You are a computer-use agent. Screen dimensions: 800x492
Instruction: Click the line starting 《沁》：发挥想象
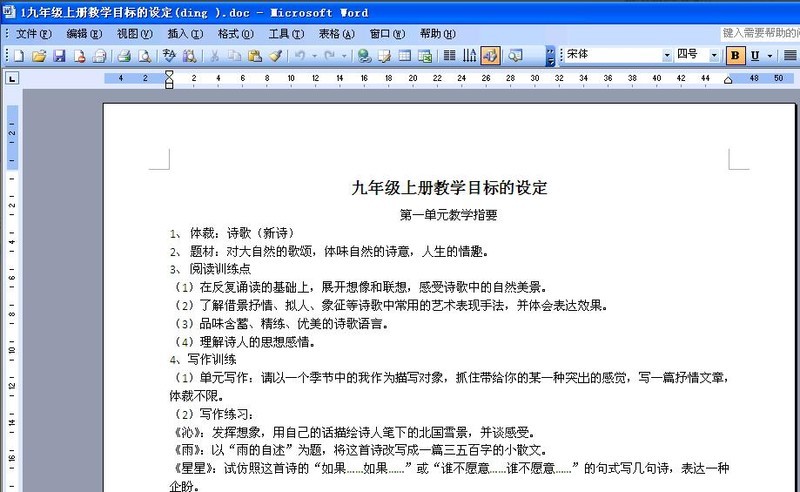coord(353,432)
